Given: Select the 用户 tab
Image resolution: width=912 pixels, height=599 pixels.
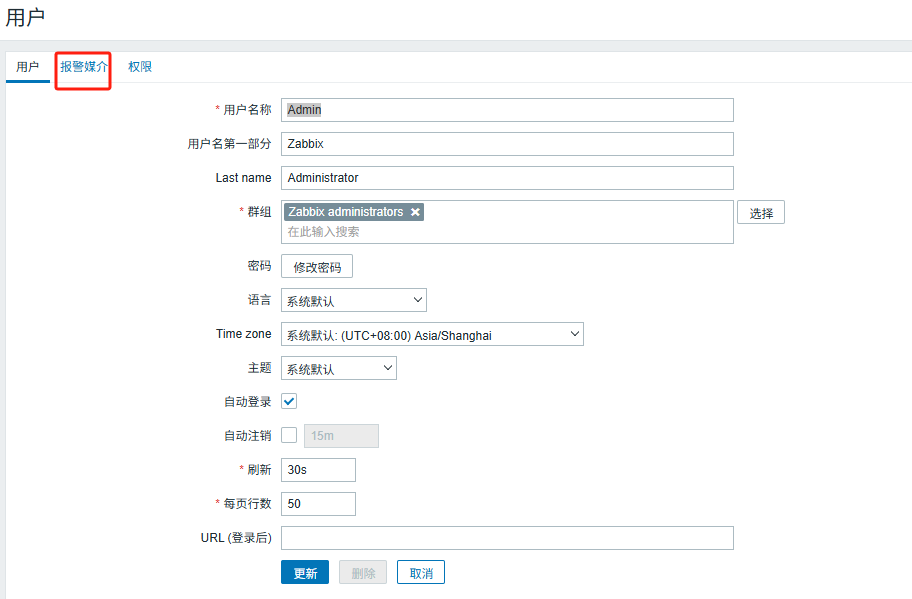Looking at the screenshot, I should click(27, 67).
